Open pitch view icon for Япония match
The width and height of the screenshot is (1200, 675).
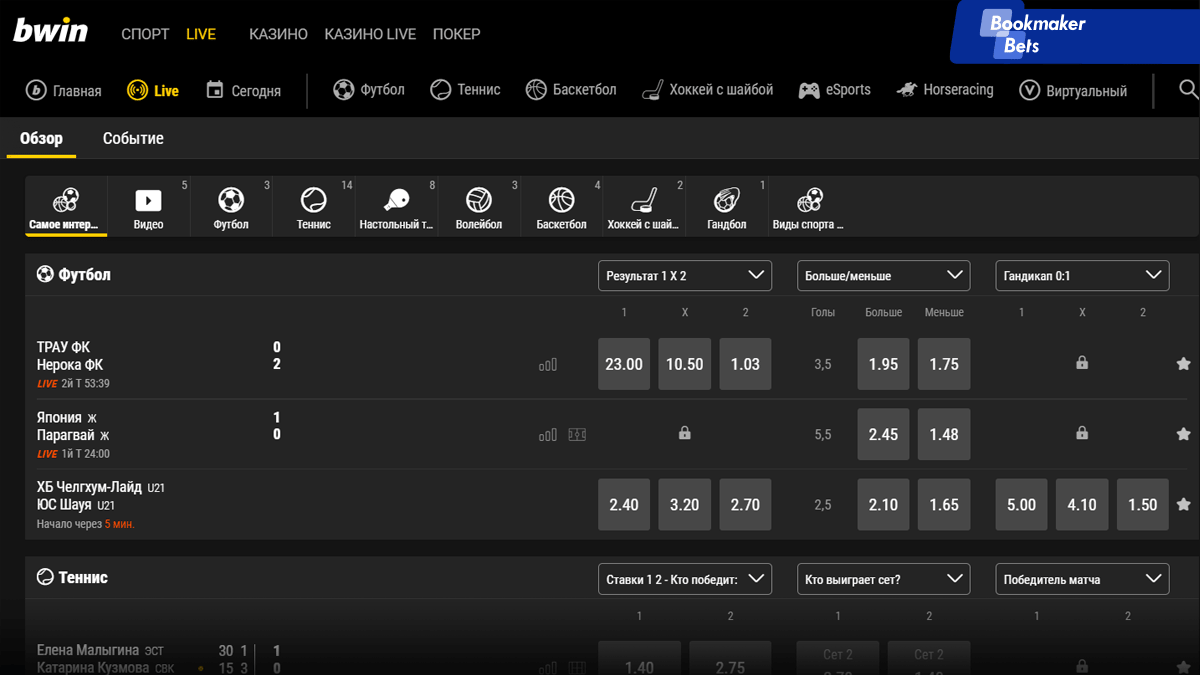coord(577,435)
